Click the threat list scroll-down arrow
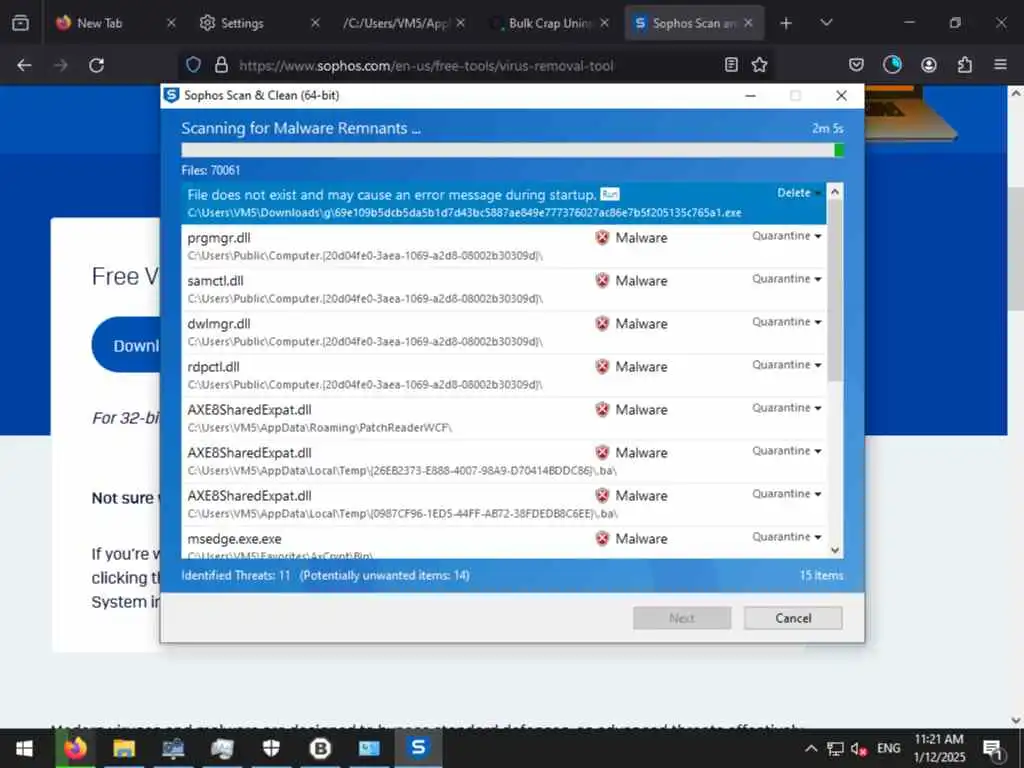 click(835, 550)
